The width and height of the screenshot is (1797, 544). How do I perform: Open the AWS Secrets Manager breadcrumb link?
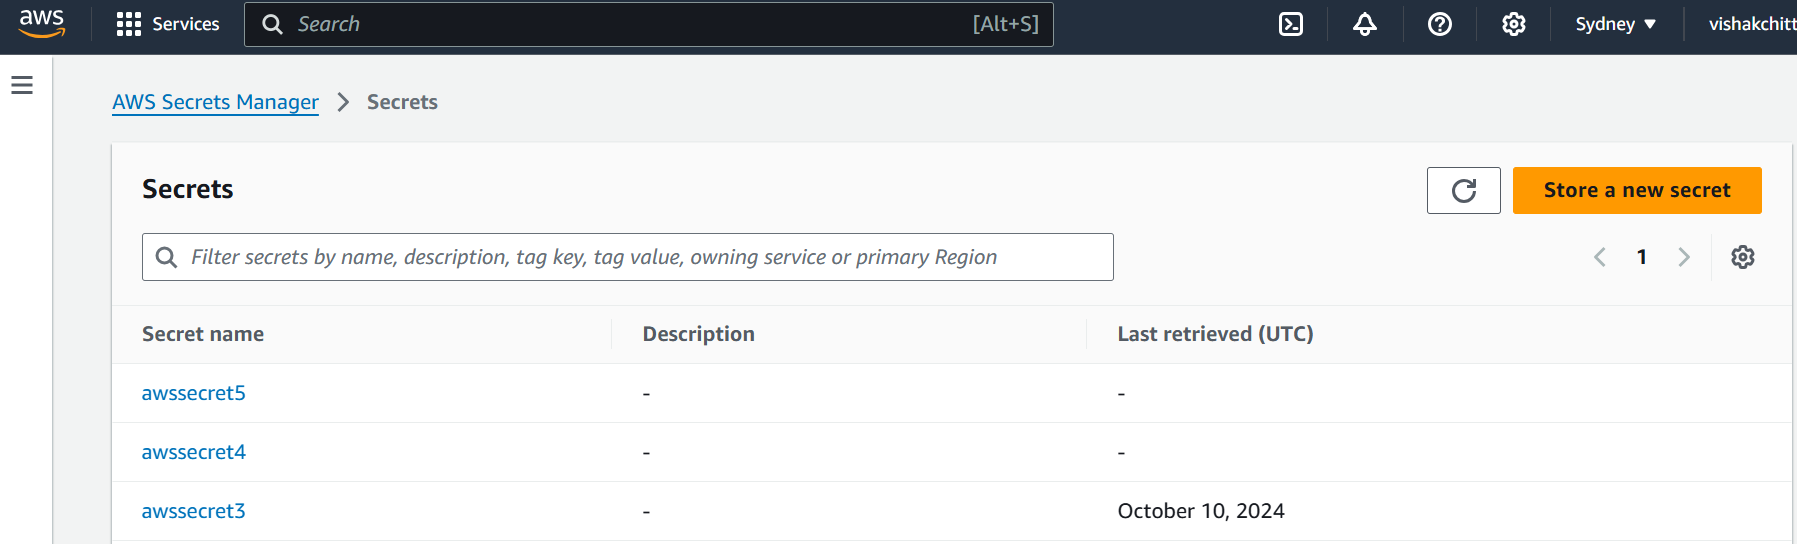click(x=215, y=102)
